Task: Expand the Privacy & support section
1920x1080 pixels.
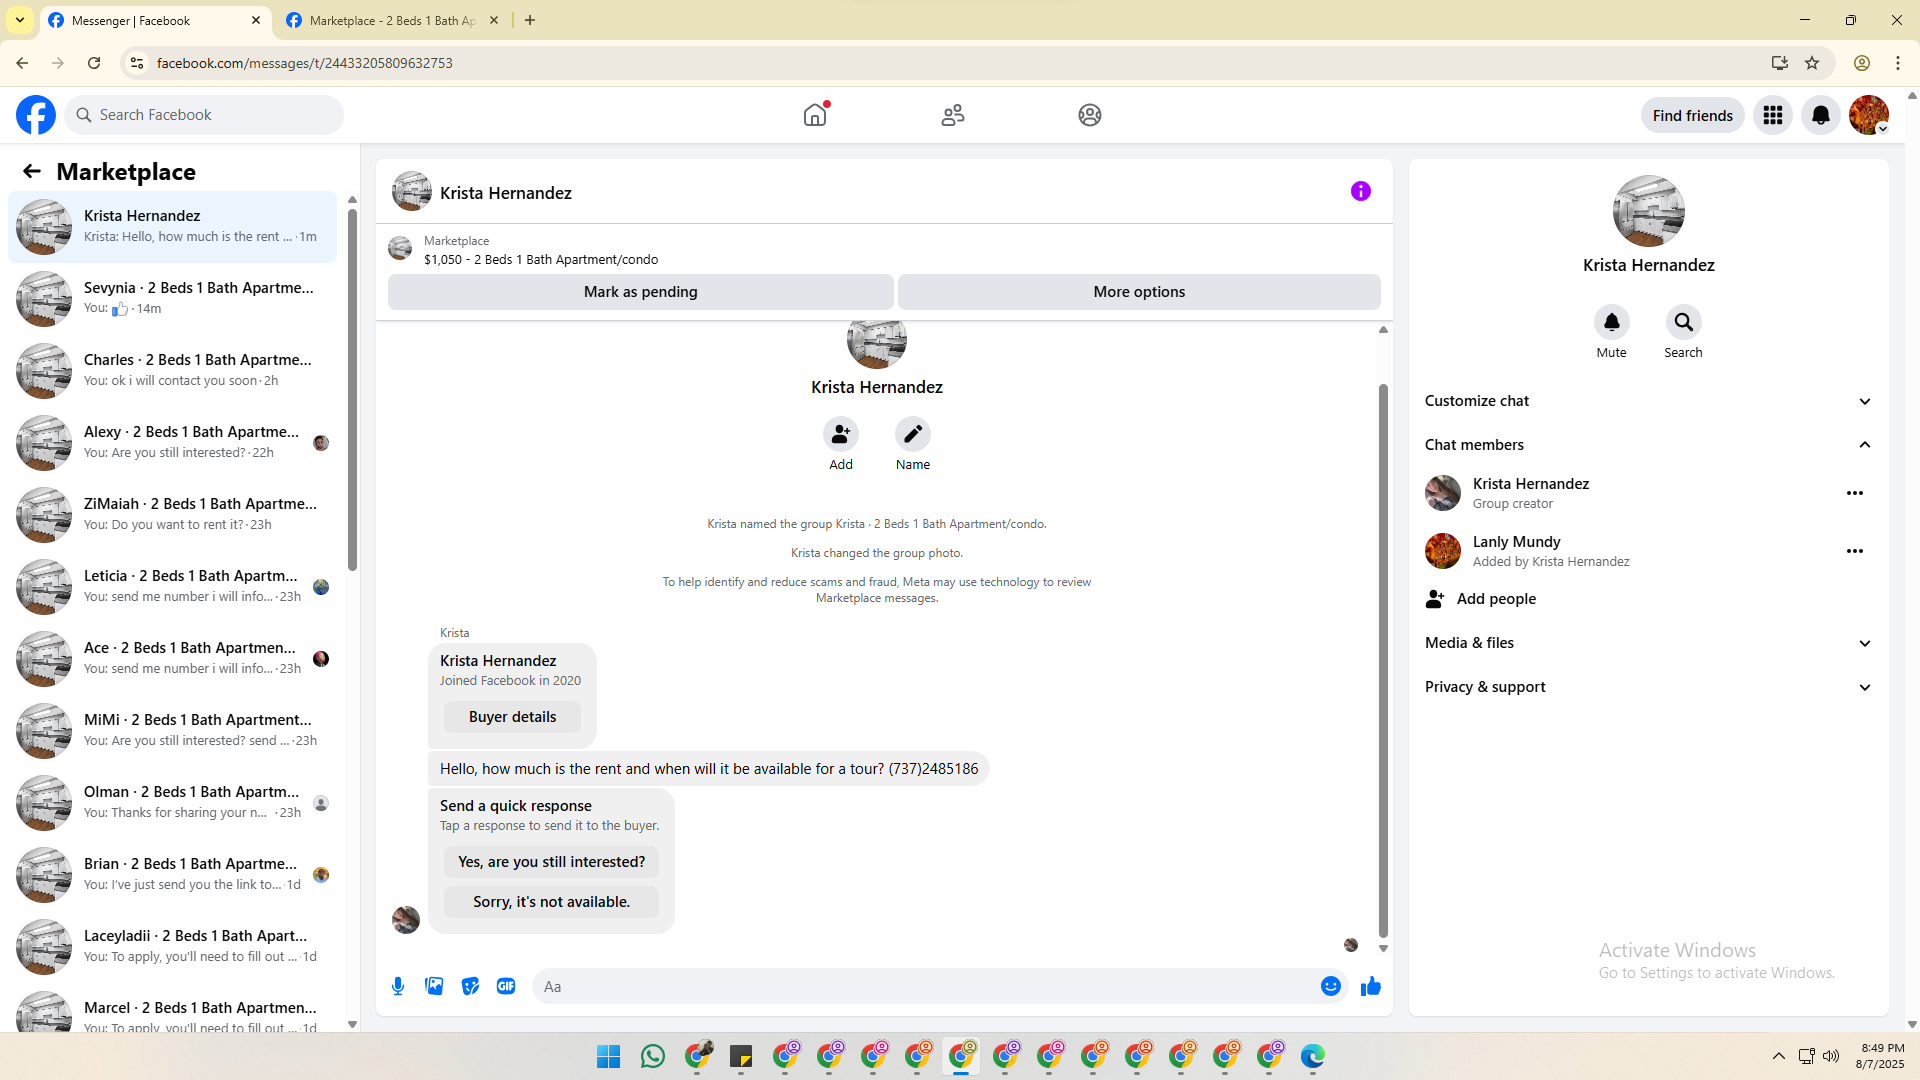Action: tap(1649, 687)
